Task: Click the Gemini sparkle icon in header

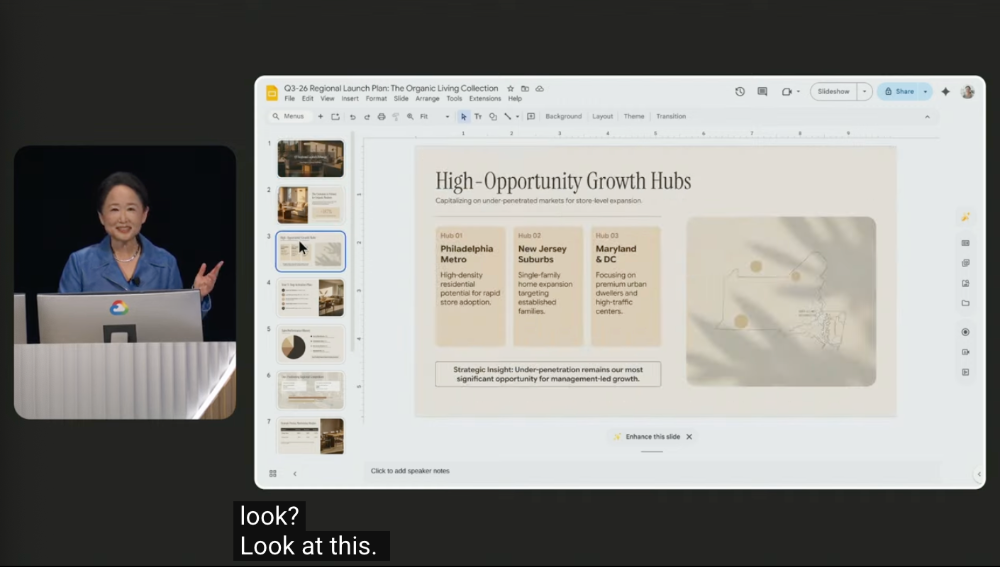Action: pyautogui.click(x=945, y=91)
